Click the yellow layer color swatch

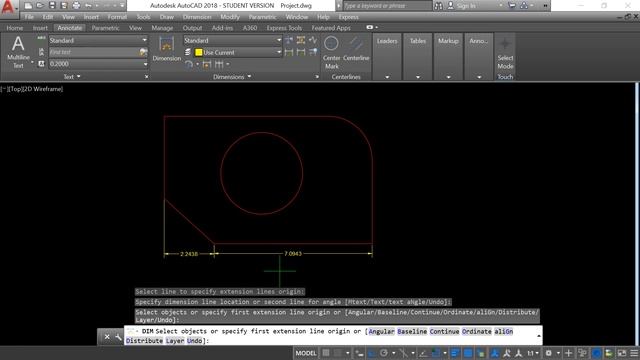click(x=198, y=52)
